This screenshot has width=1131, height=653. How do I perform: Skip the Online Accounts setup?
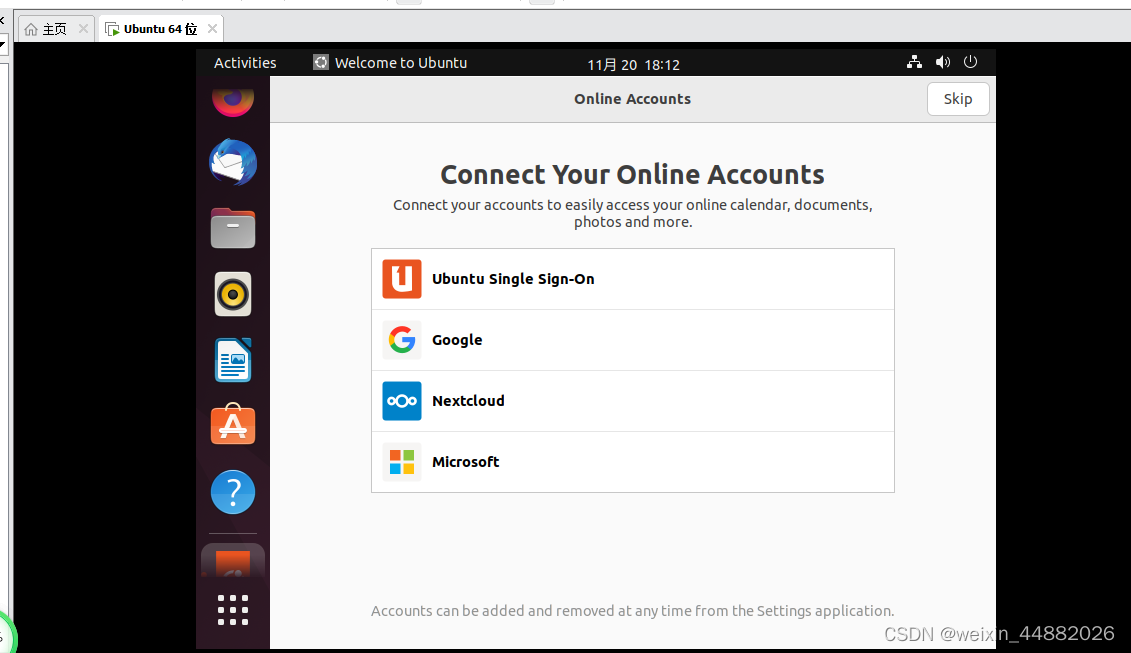958,99
